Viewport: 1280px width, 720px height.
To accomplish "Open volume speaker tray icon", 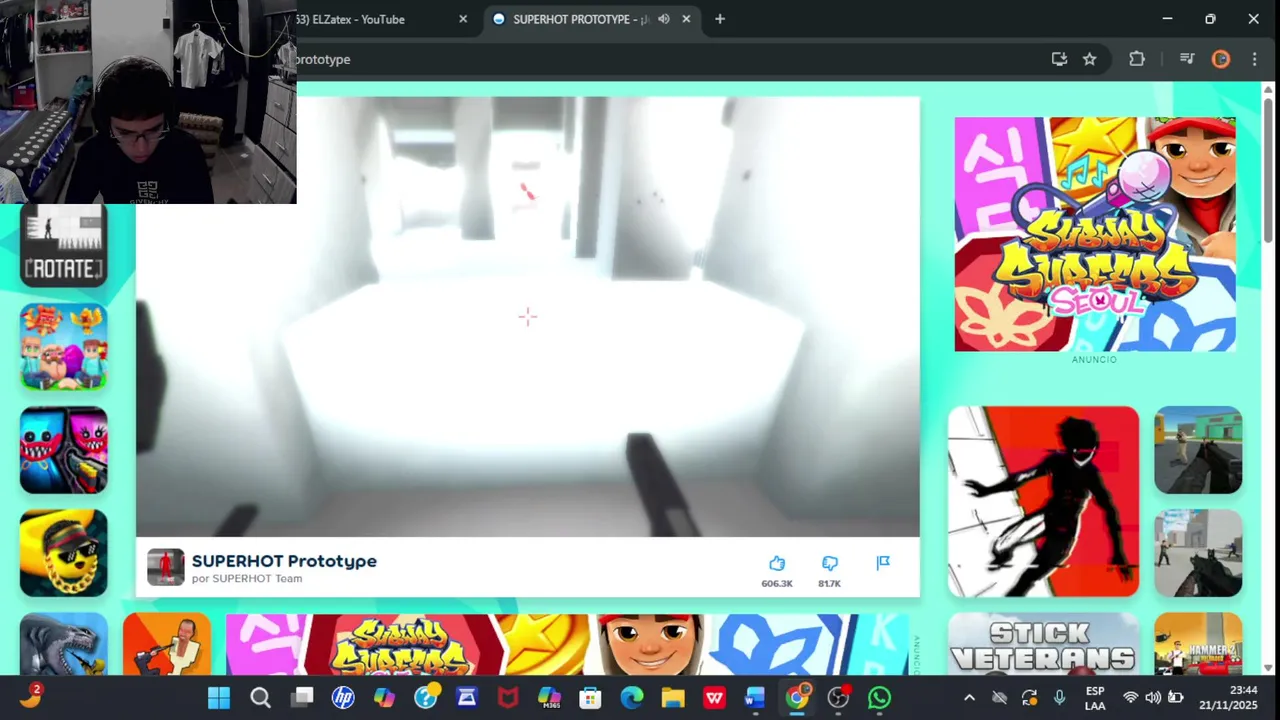I will coord(1153,698).
